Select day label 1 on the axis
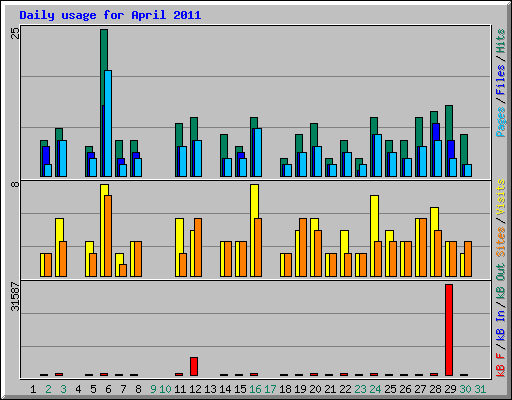Image resolution: width=512 pixels, height=400 pixels. (33, 389)
